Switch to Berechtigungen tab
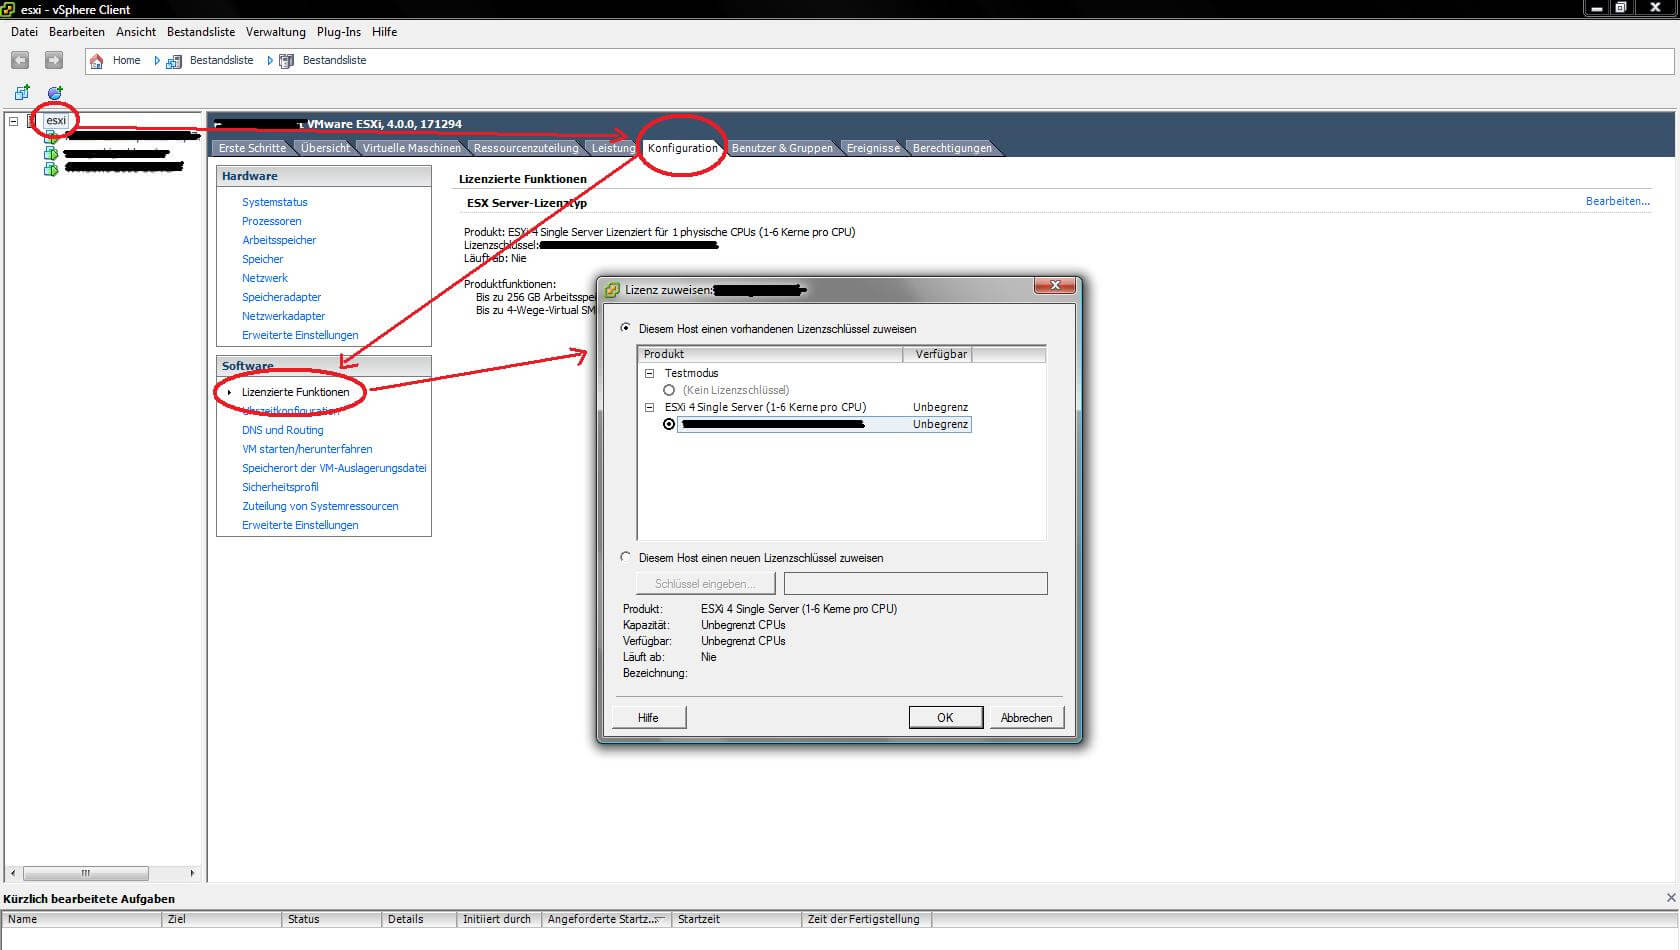Image resolution: width=1680 pixels, height=950 pixels. click(952, 148)
